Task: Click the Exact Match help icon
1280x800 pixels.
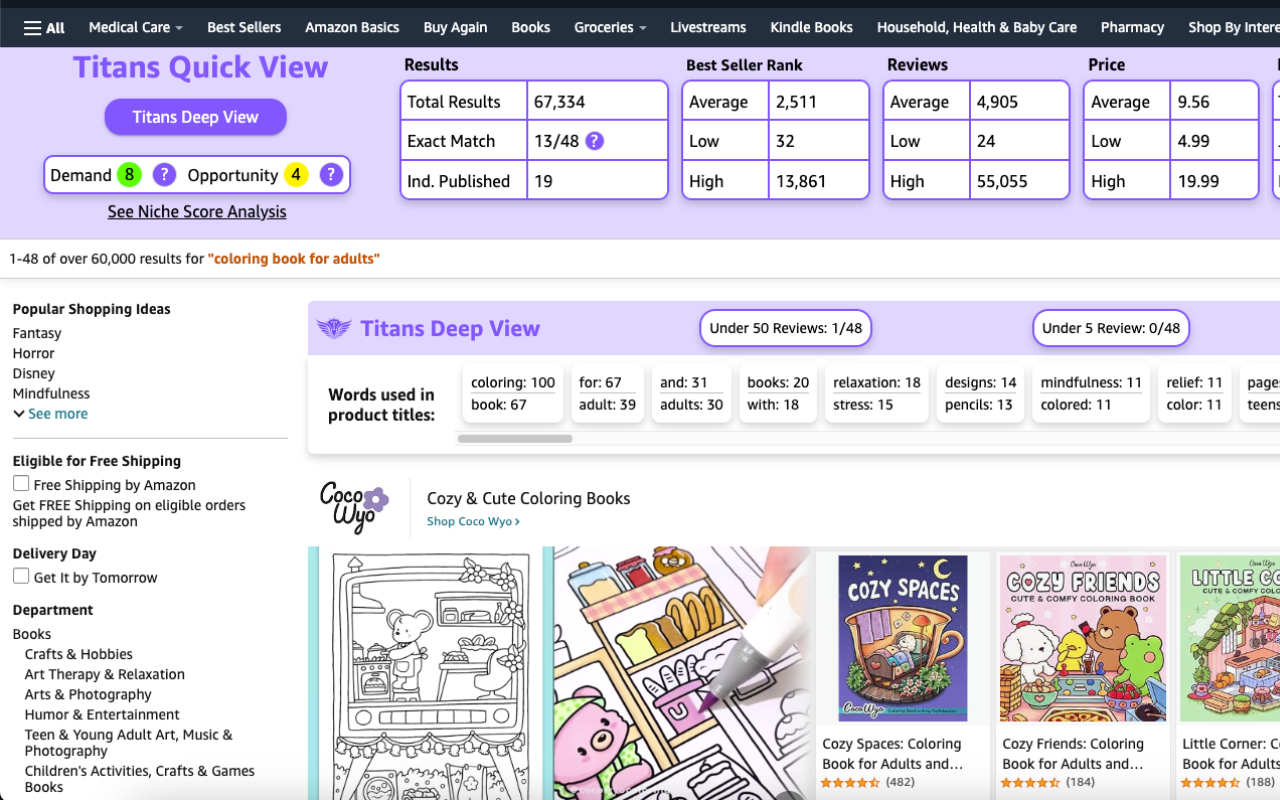Action: (x=594, y=141)
